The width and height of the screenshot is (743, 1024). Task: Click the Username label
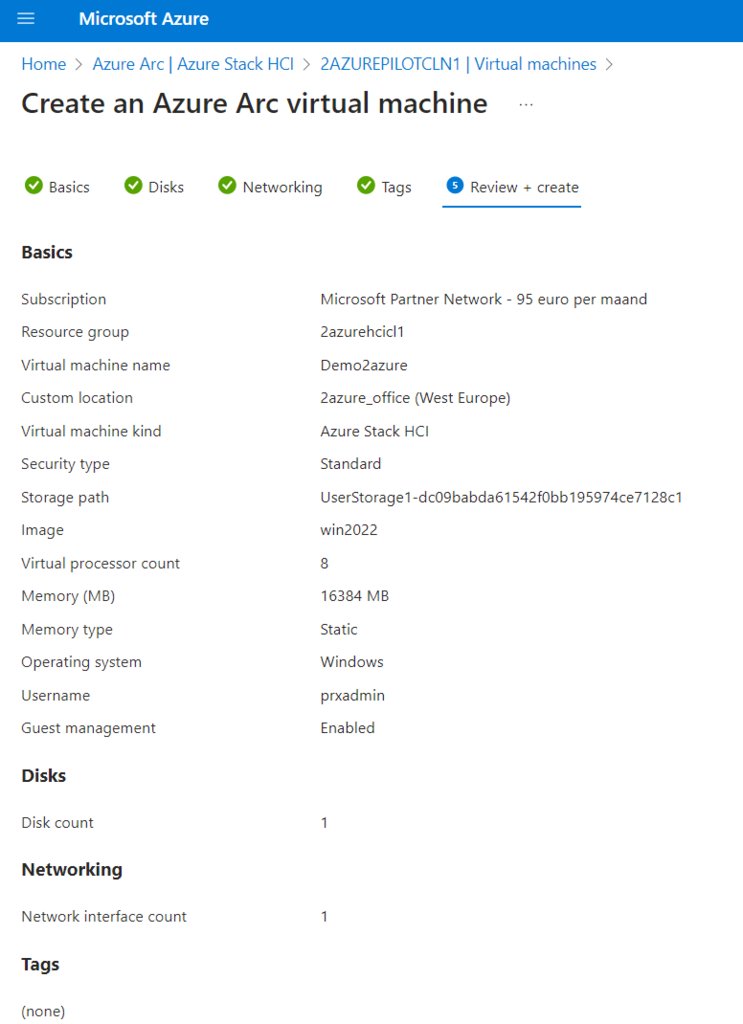55,696
